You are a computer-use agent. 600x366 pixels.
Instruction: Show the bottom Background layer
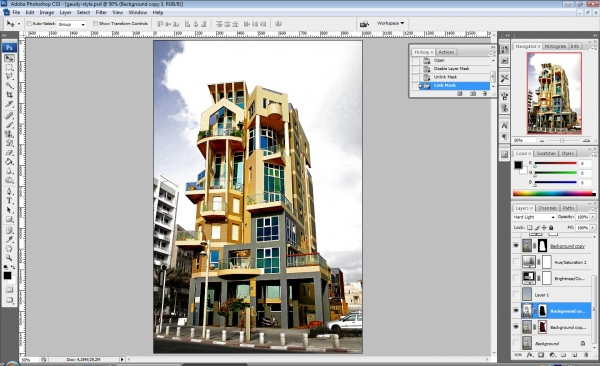(516, 343)
